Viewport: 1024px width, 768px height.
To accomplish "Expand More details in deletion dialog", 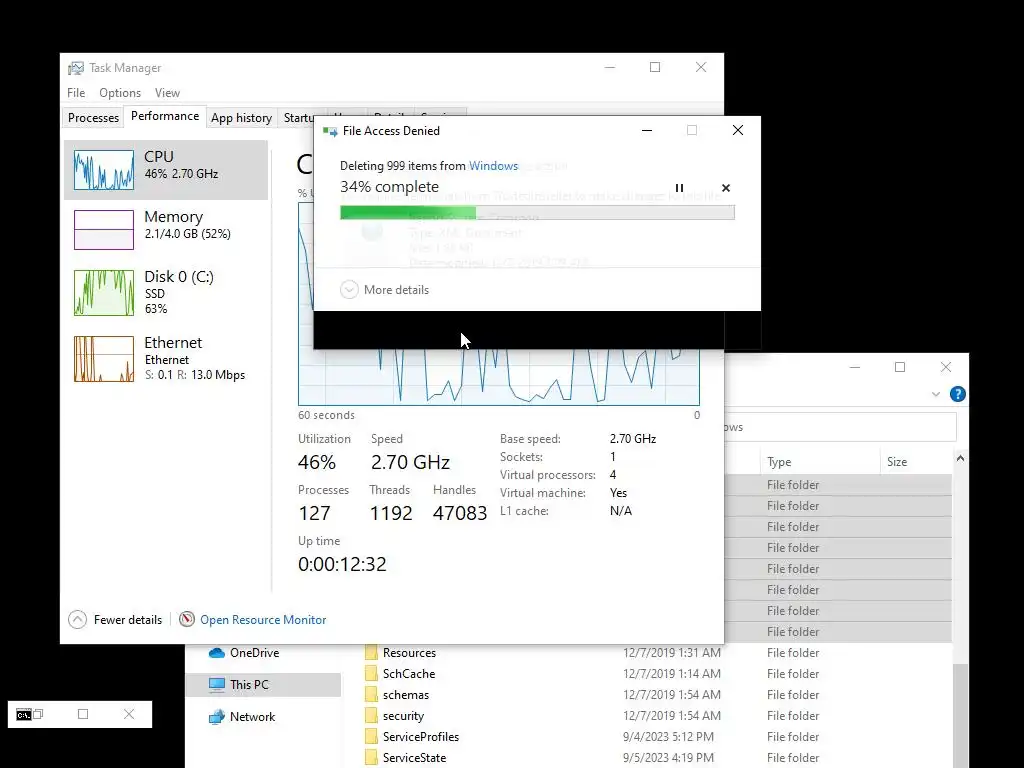I will [x=385, y=290].
